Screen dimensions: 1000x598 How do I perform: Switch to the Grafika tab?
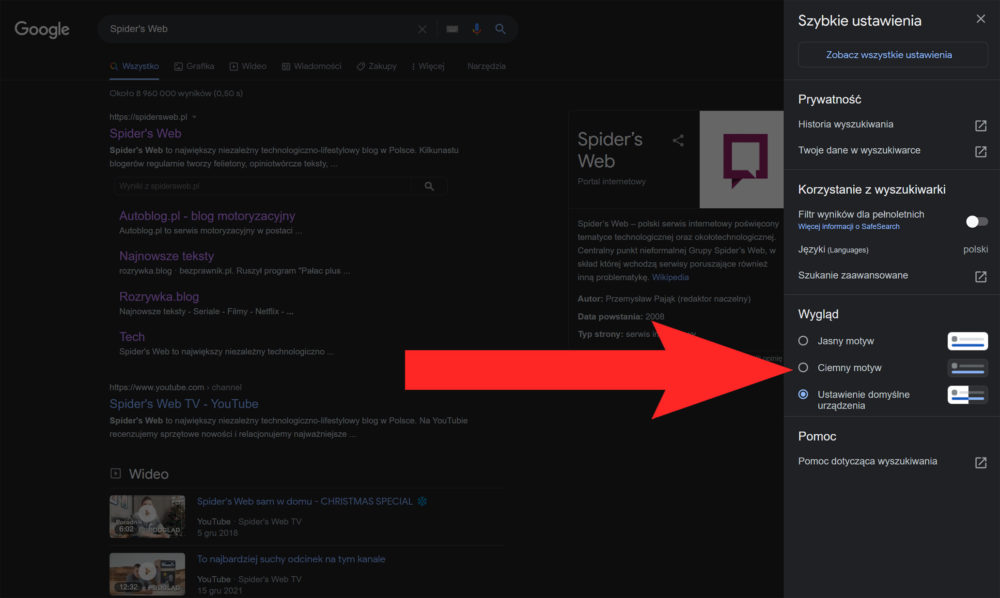(194, 66)
